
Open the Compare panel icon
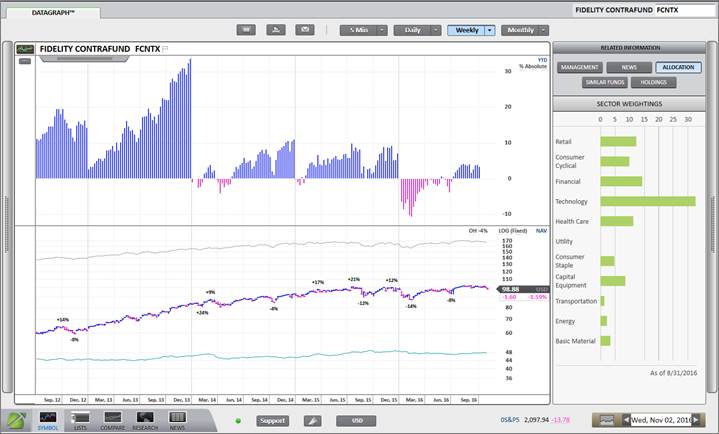(113, 419)
